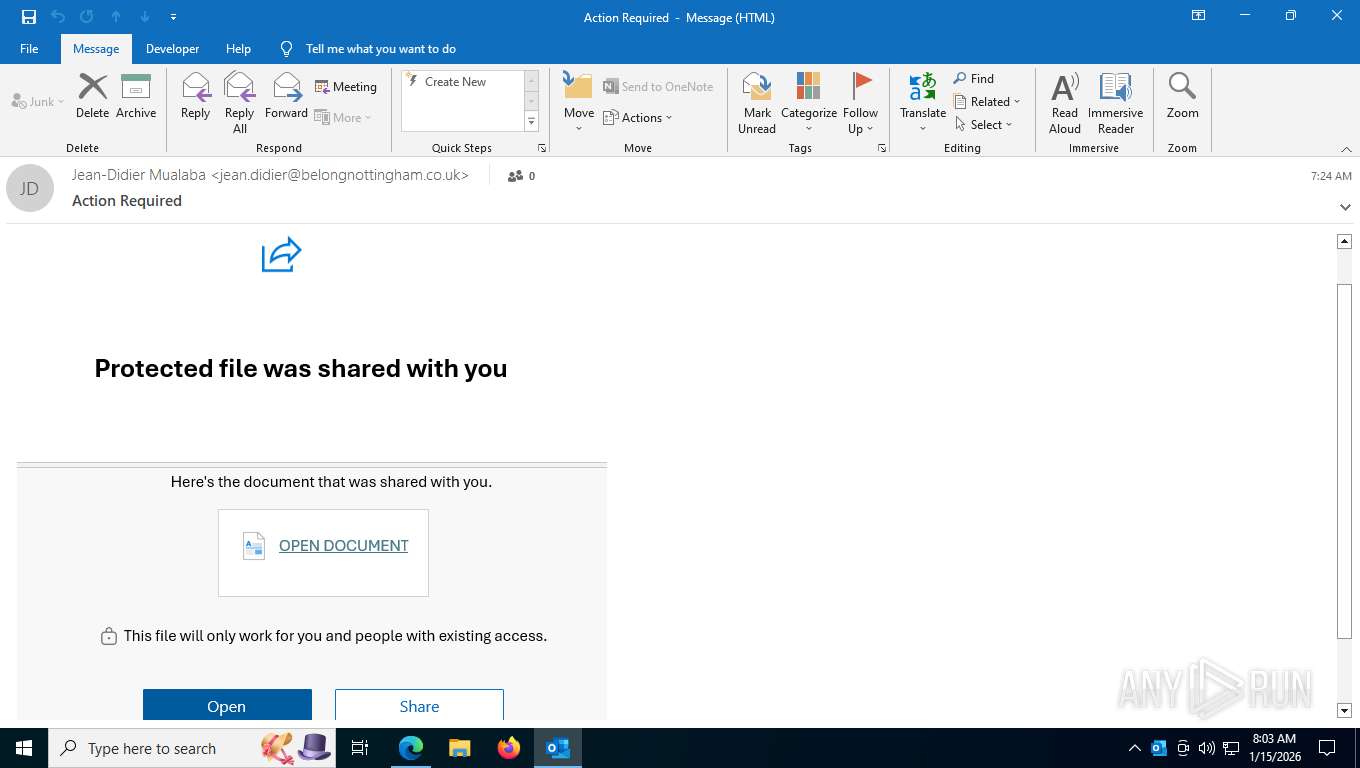
Task: Click Find in Editing group
Action: pyautogui.click(x=974, y=78)
